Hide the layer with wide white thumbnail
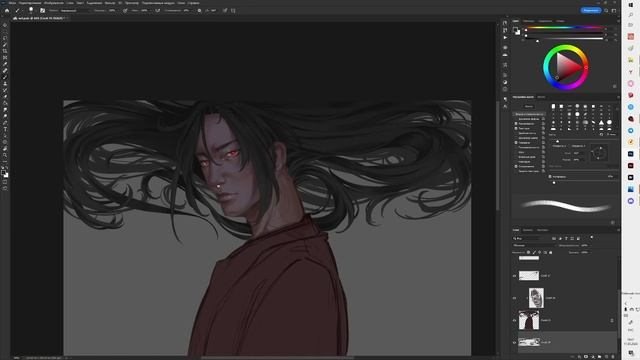 [x=514, y=276]
